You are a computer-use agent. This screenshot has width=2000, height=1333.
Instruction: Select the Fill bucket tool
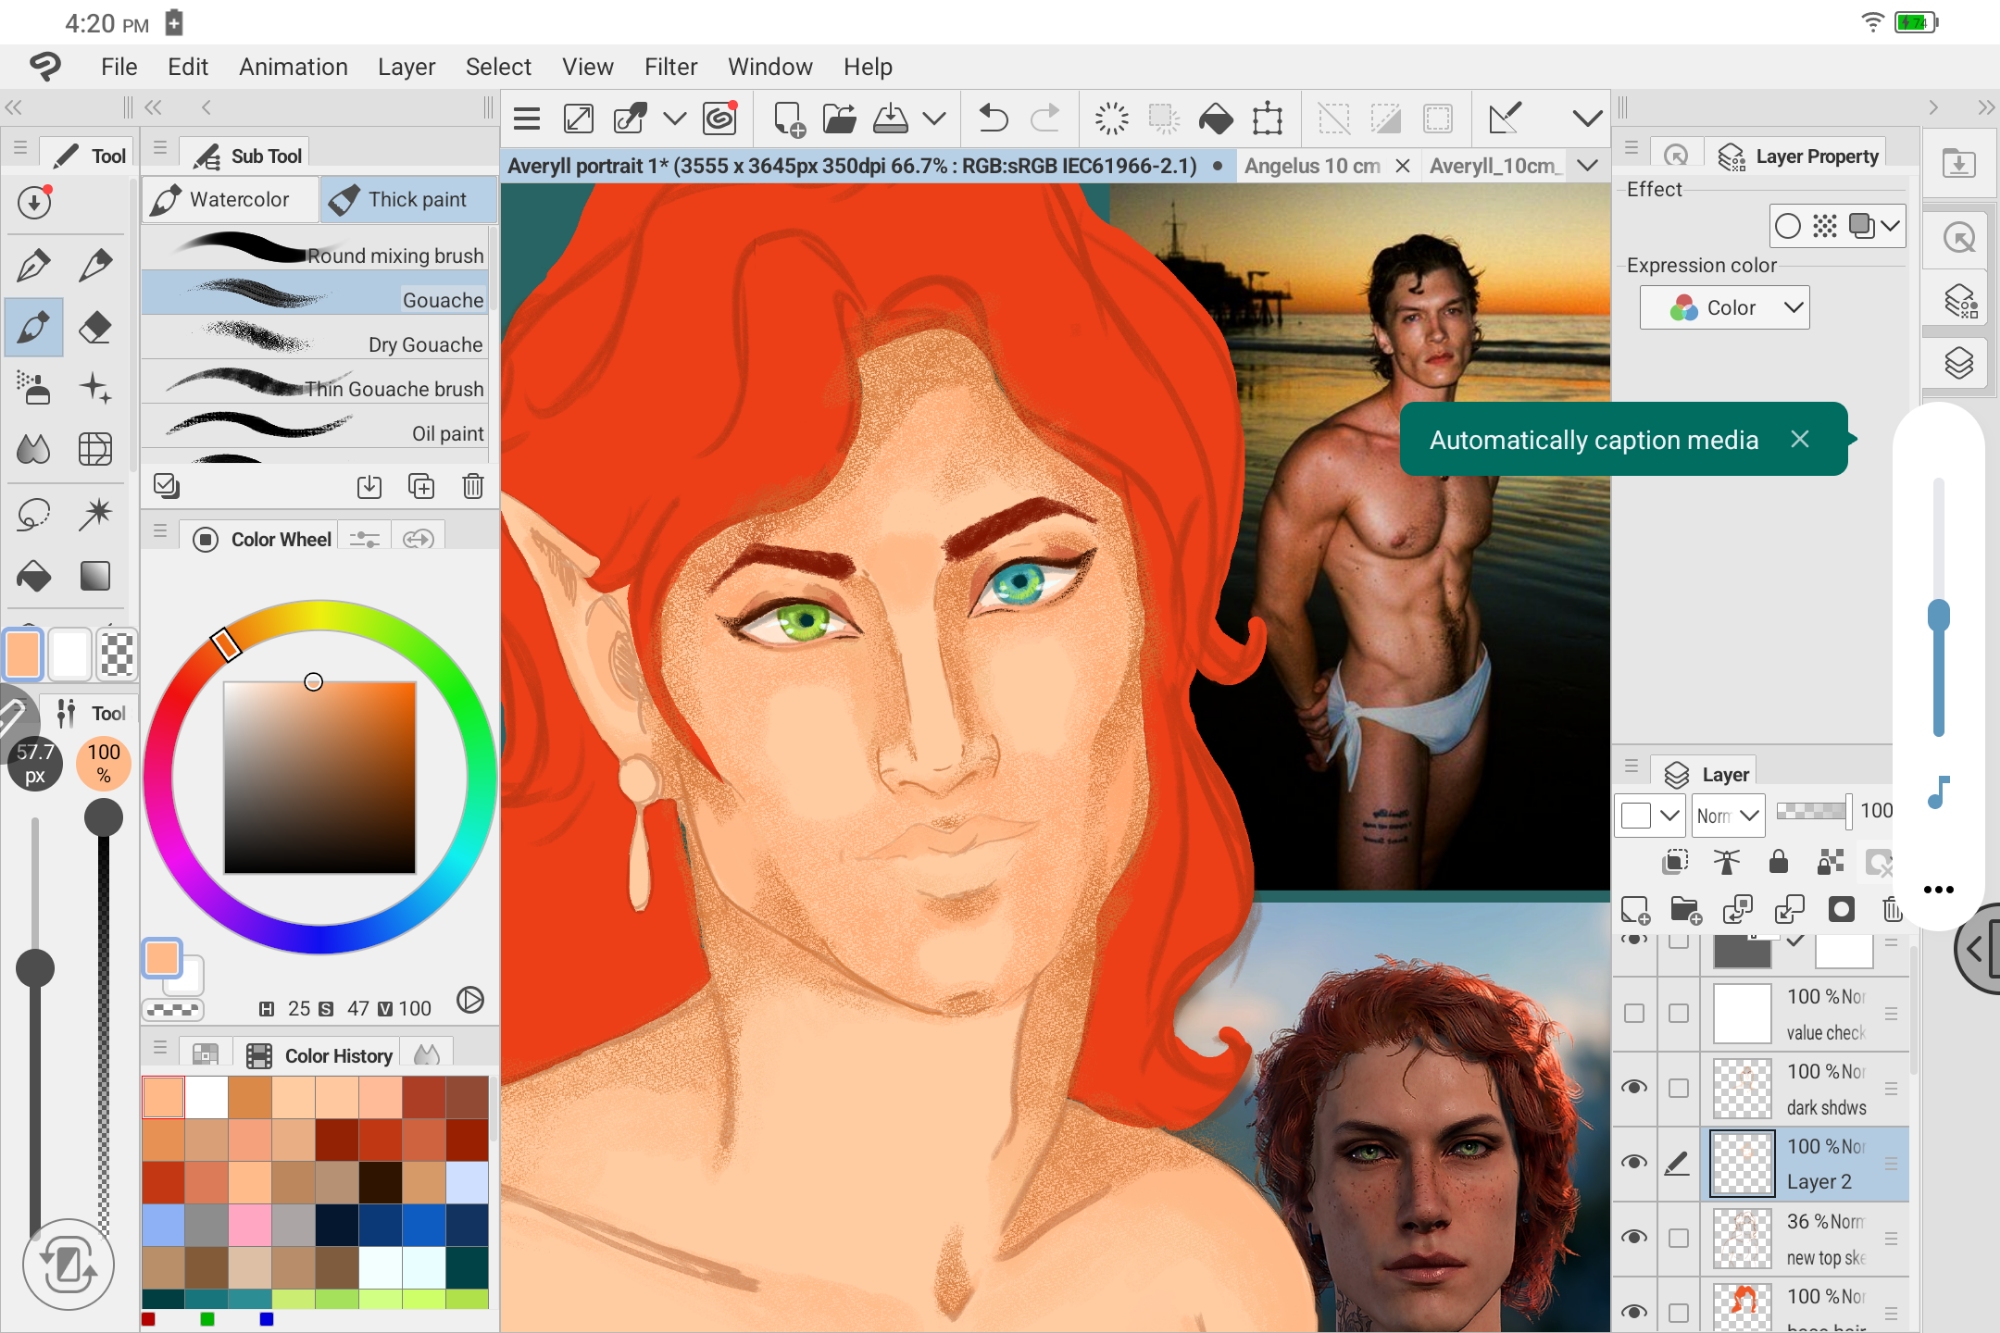(34, 576)
